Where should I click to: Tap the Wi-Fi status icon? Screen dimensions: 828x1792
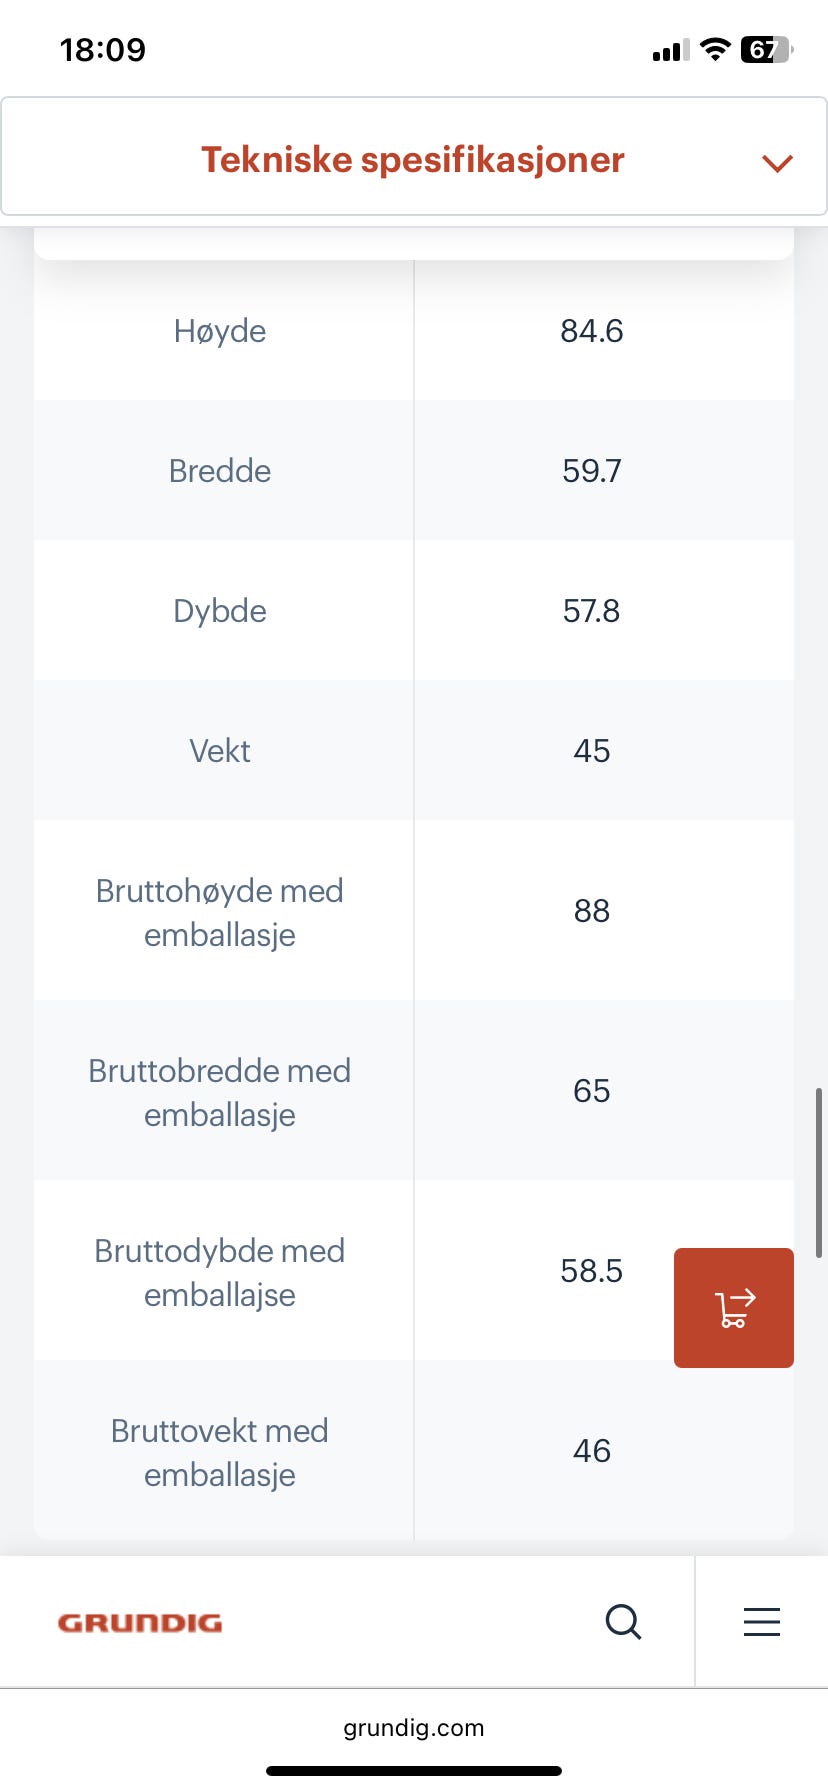click(x=715, y=50)
